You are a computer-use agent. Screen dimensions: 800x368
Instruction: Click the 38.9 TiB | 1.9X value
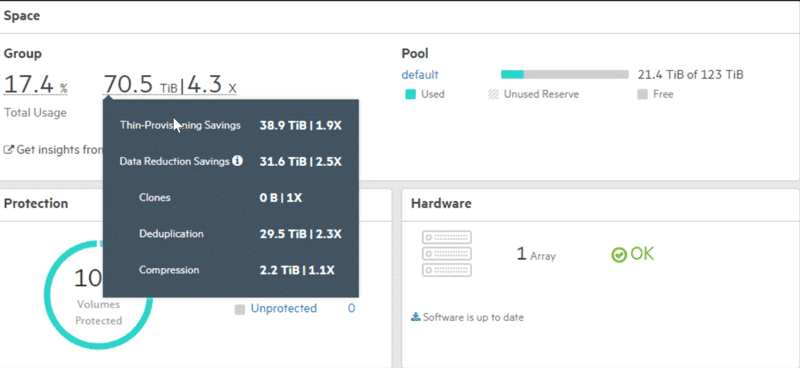point(301,126)
